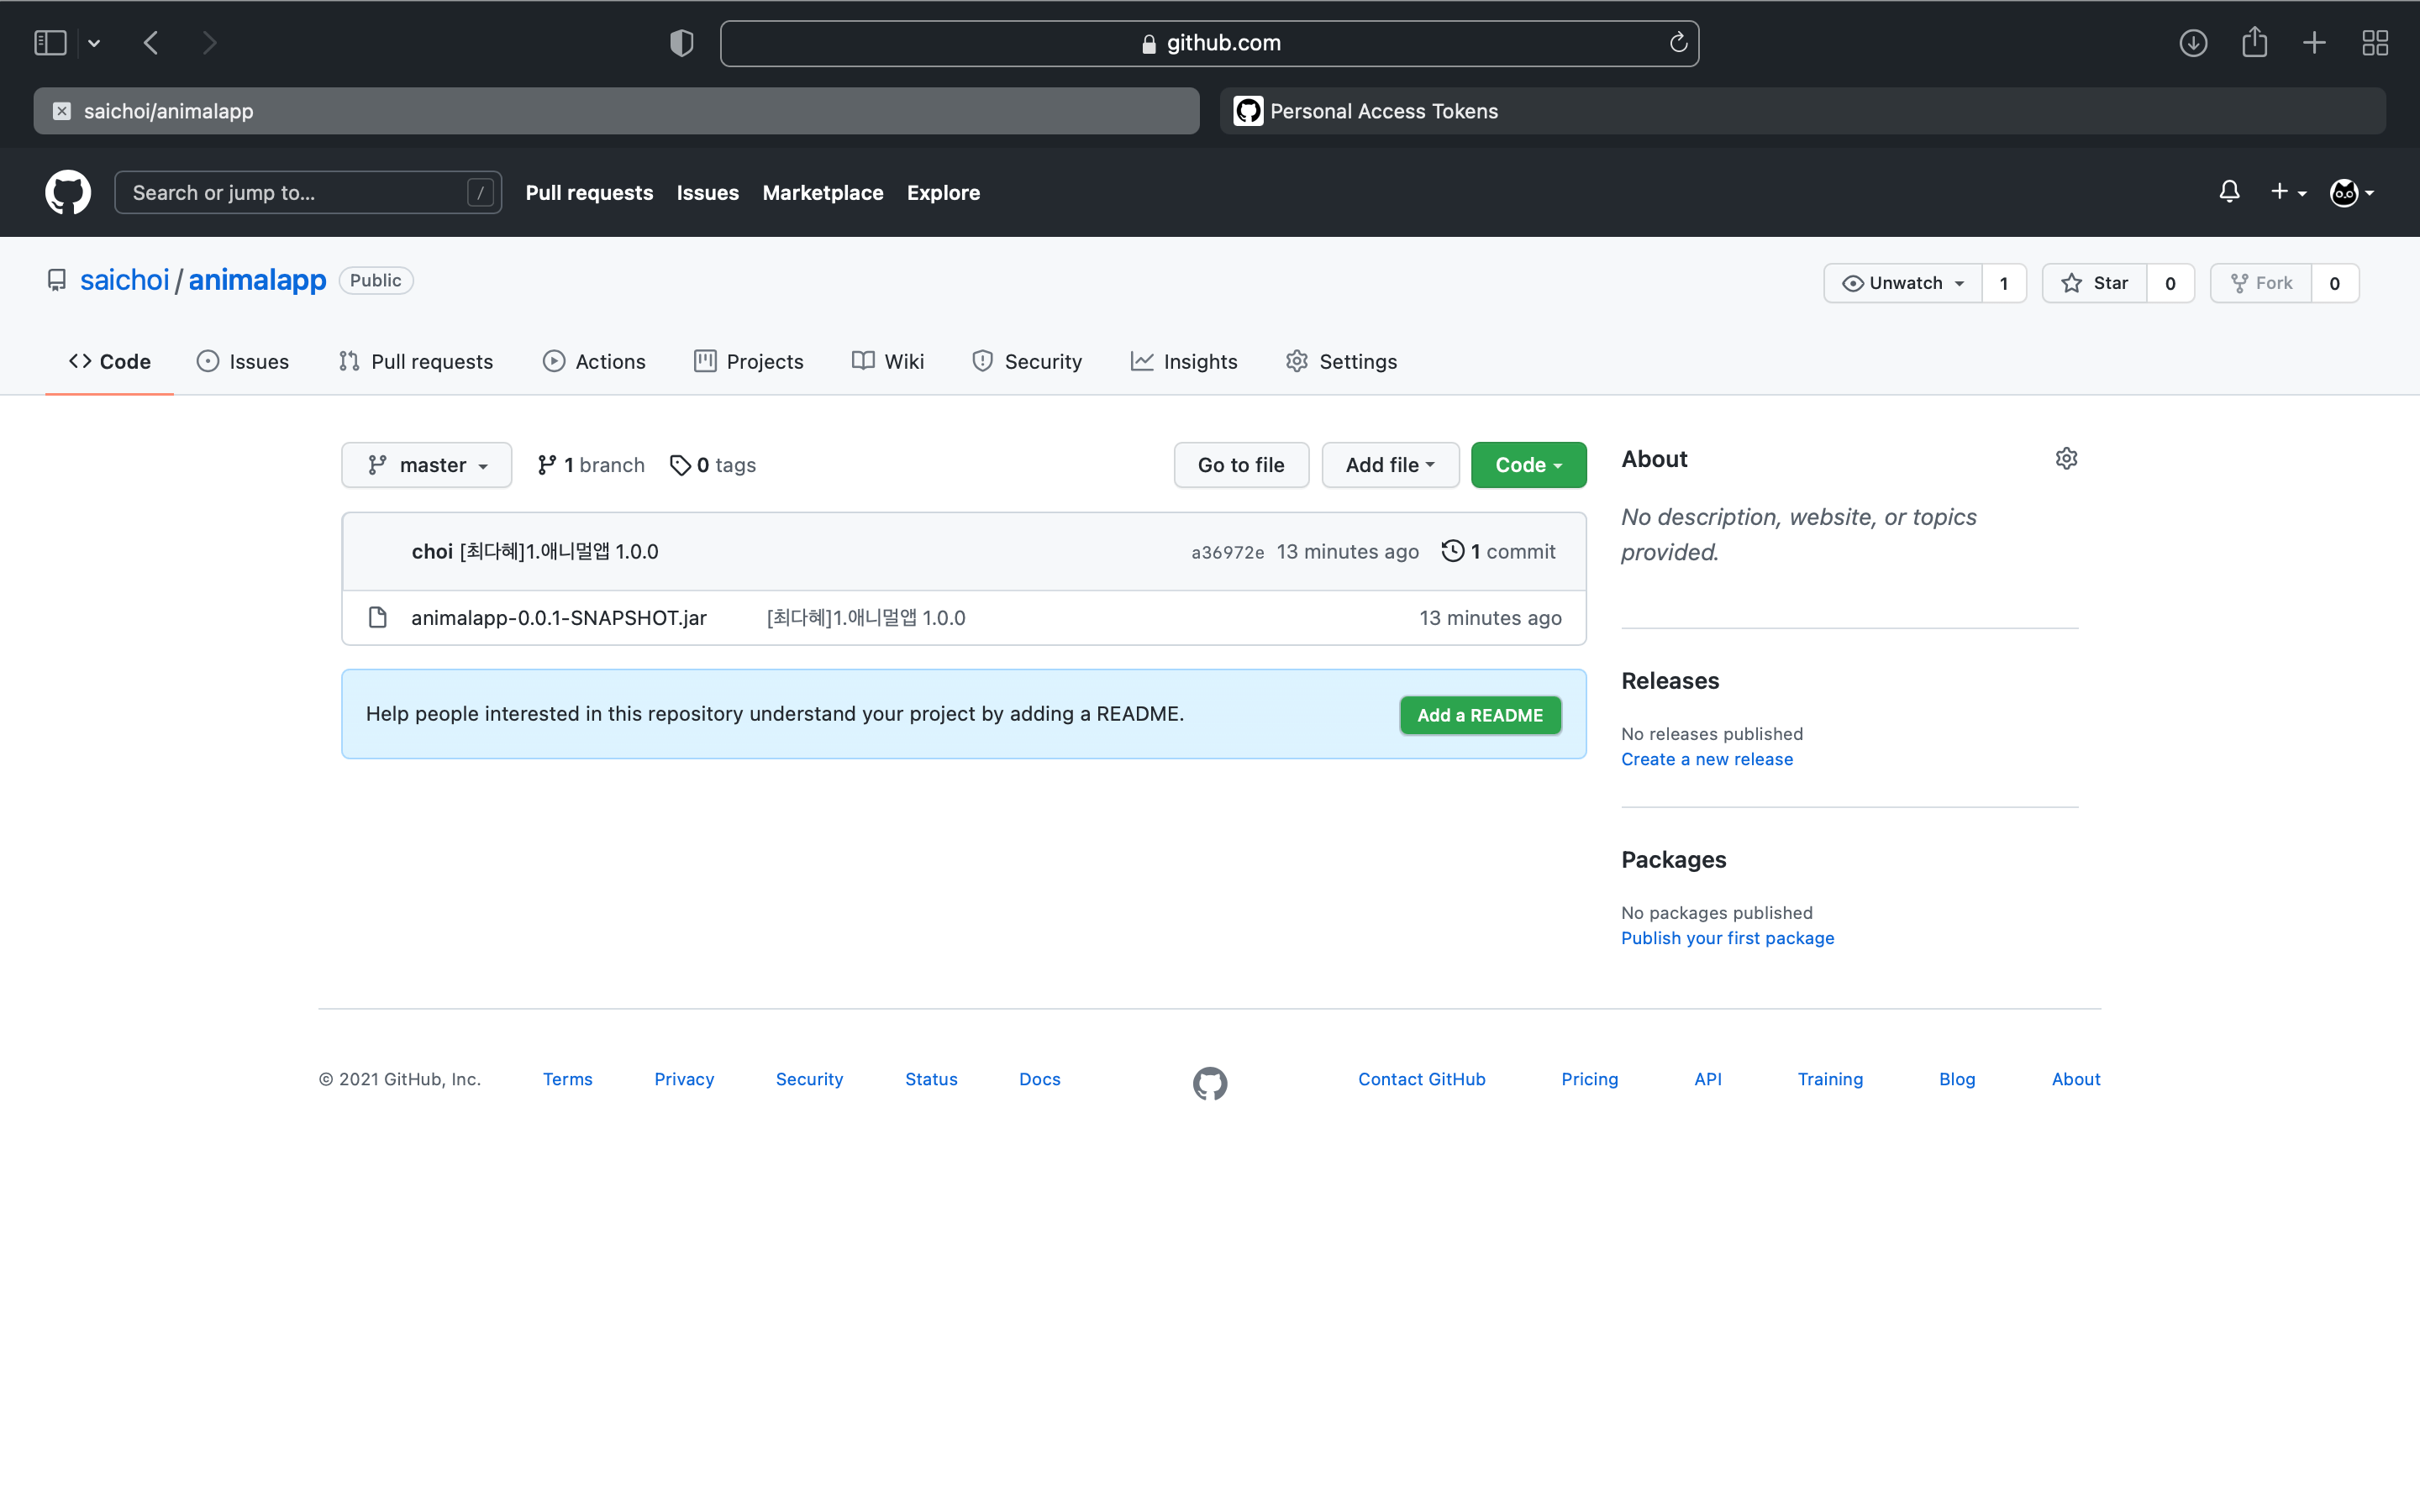The height and width of the screenshot is (1512, 2420).
Task: Open footer Contact GitHub link
Action: (1421, 1079)
